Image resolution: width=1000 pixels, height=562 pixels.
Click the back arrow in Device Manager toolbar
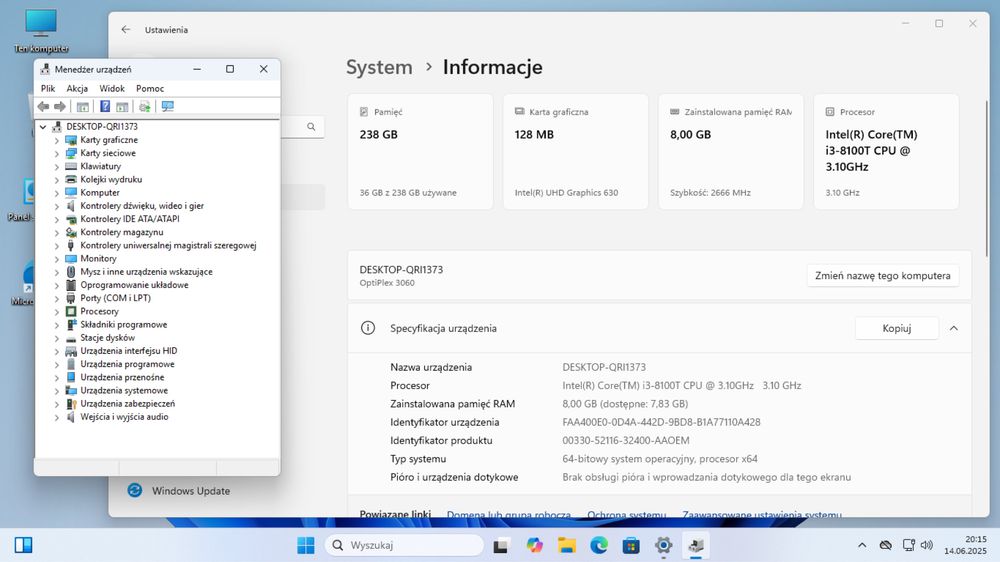[x=43, y=107]
